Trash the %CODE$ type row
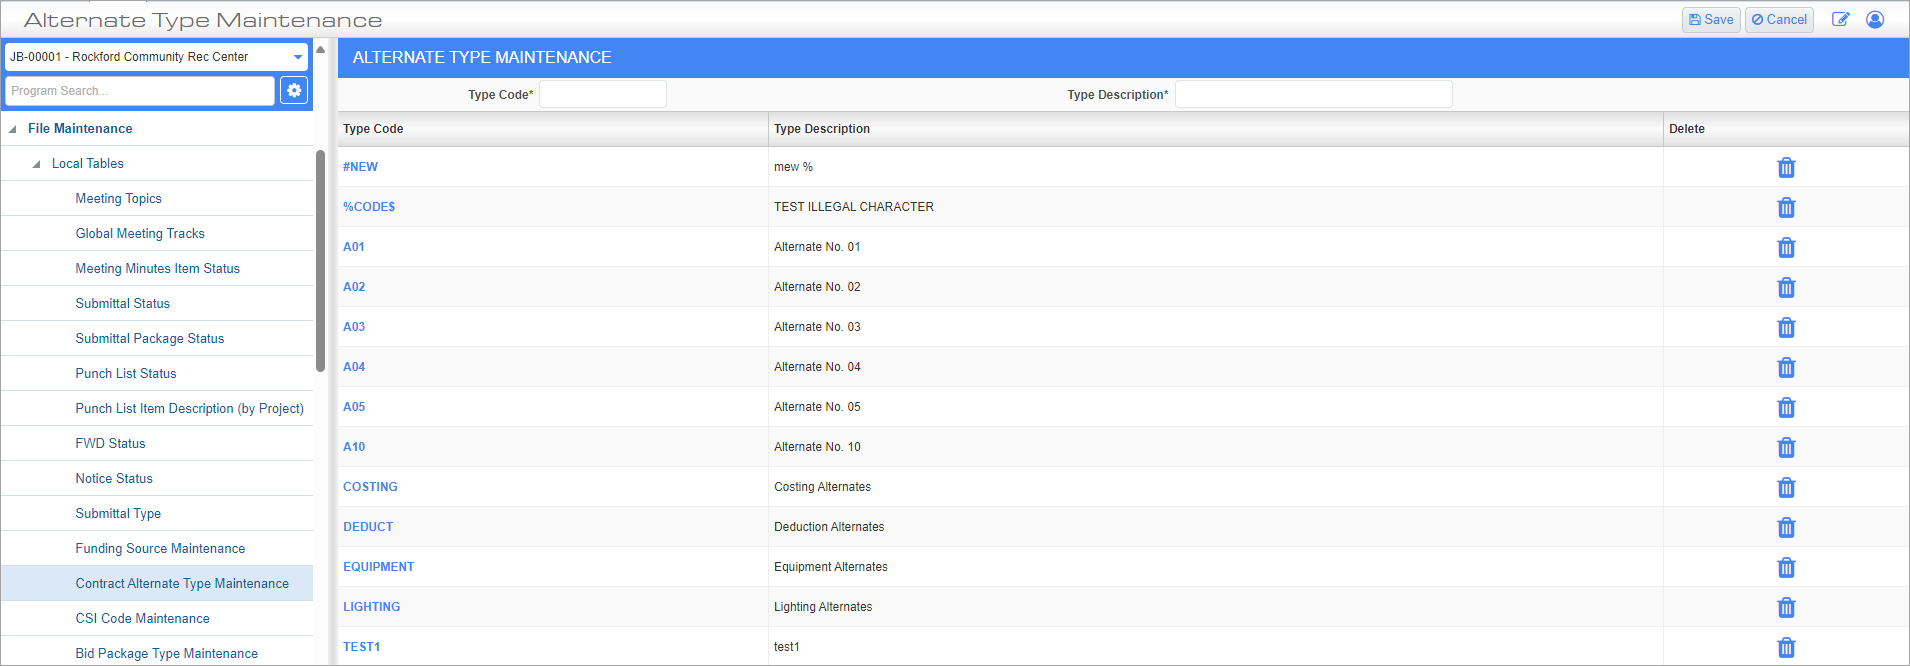1910x666 pixels. (1786, 207)
